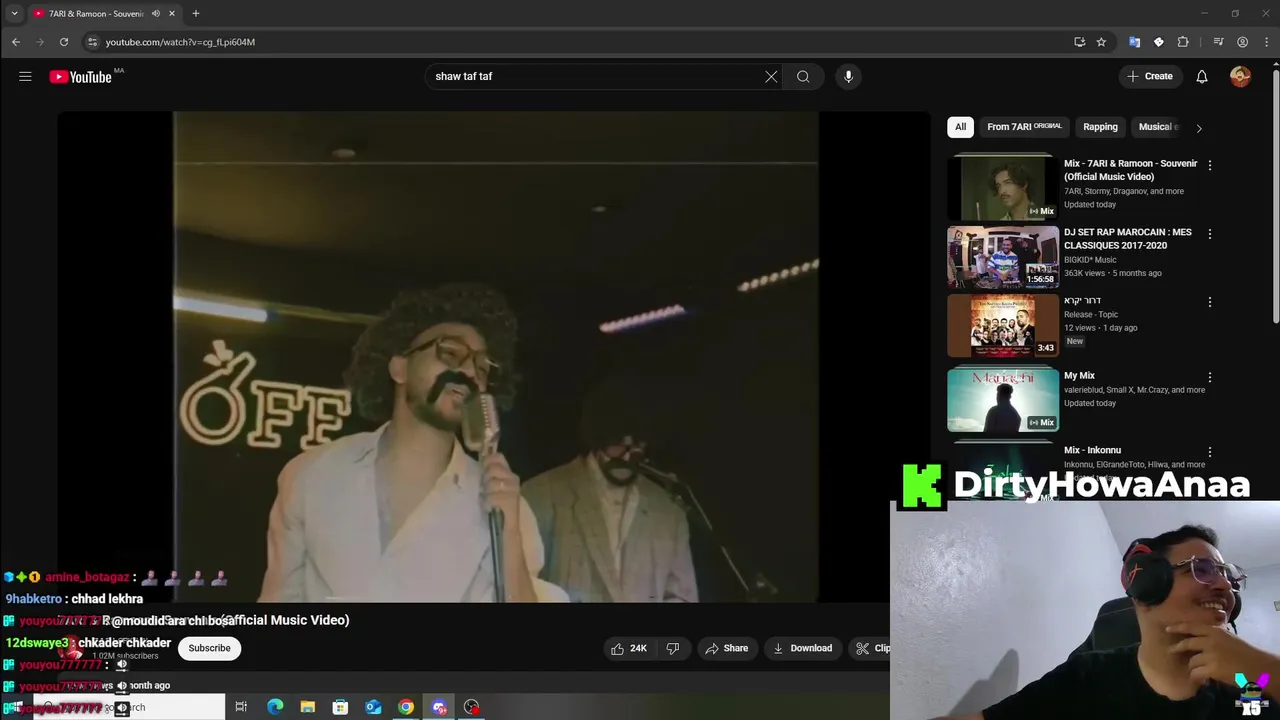
Task: Click the page vertical scrollbar
Action: [x=1275, y=195]
